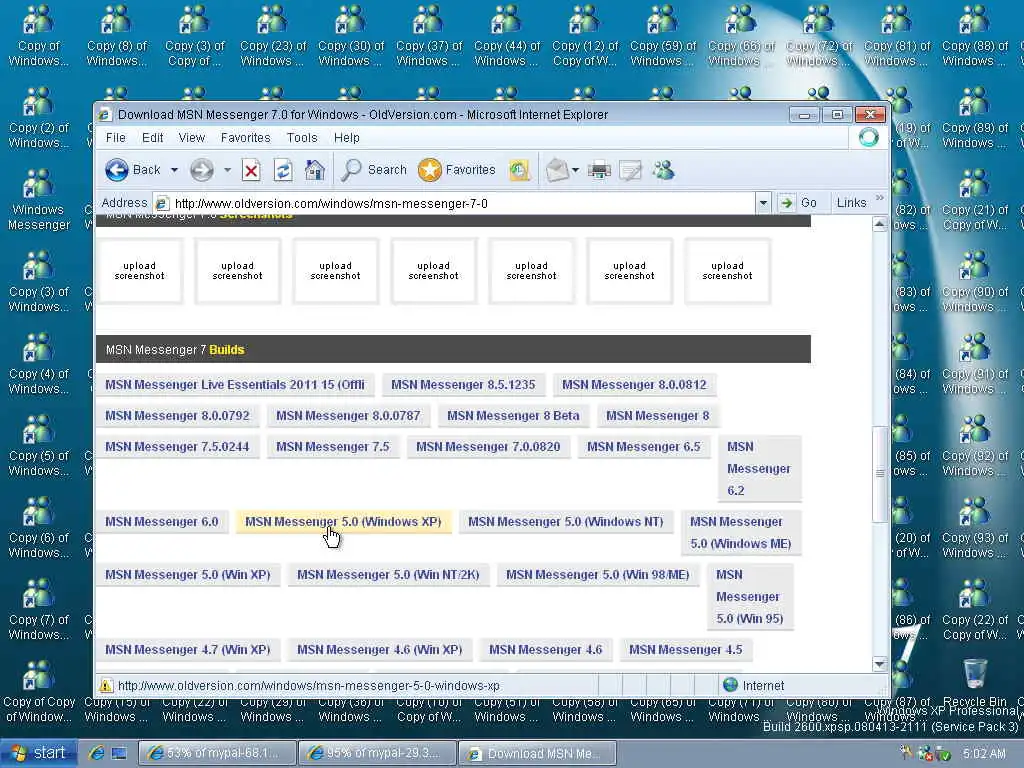Open Copy (7) of Windows shortcut
Image resolution: width=1024 pixels, height=768 pixels.
pyautogui.click(x=39, y=611)
